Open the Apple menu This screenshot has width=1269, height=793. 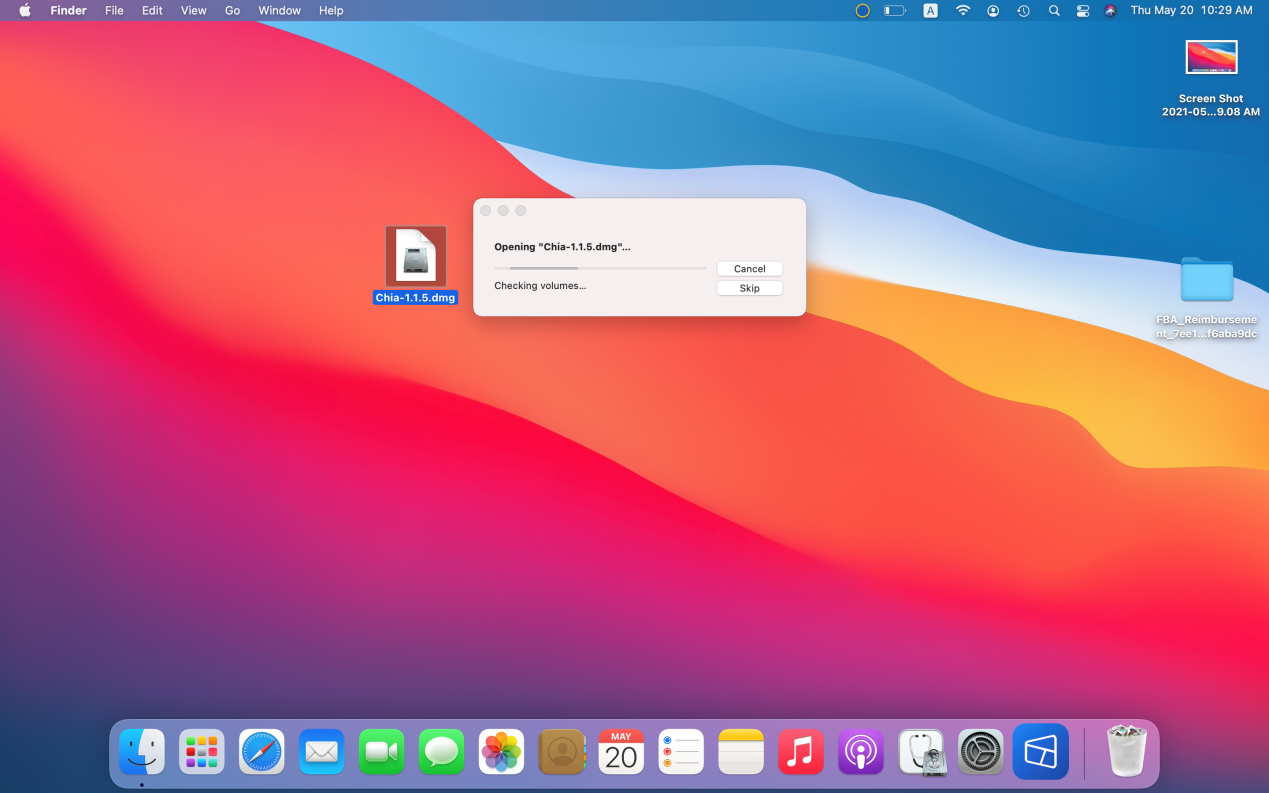point(25,10)
